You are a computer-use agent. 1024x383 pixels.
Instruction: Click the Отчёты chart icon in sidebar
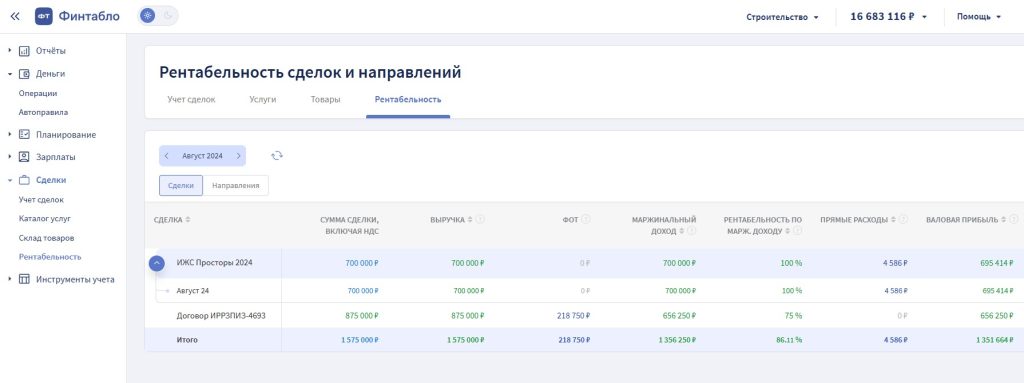tap(24, 51)
